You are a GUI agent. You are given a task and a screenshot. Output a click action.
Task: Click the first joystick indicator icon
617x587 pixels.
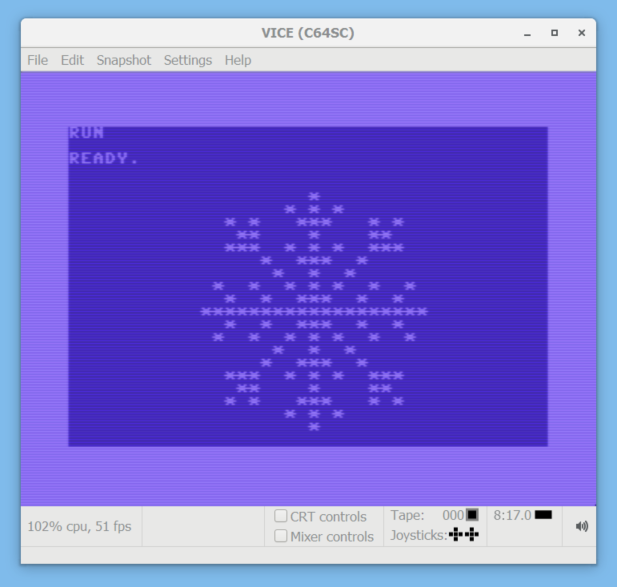click(456, 535)
